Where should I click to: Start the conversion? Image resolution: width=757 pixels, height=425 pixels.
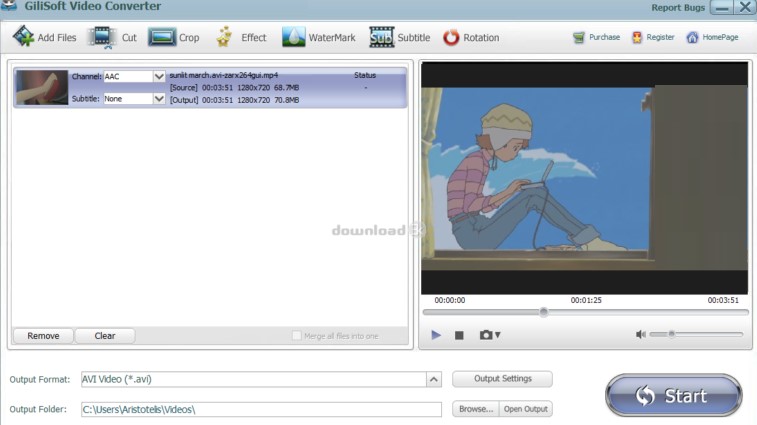[x=673, y=396]
